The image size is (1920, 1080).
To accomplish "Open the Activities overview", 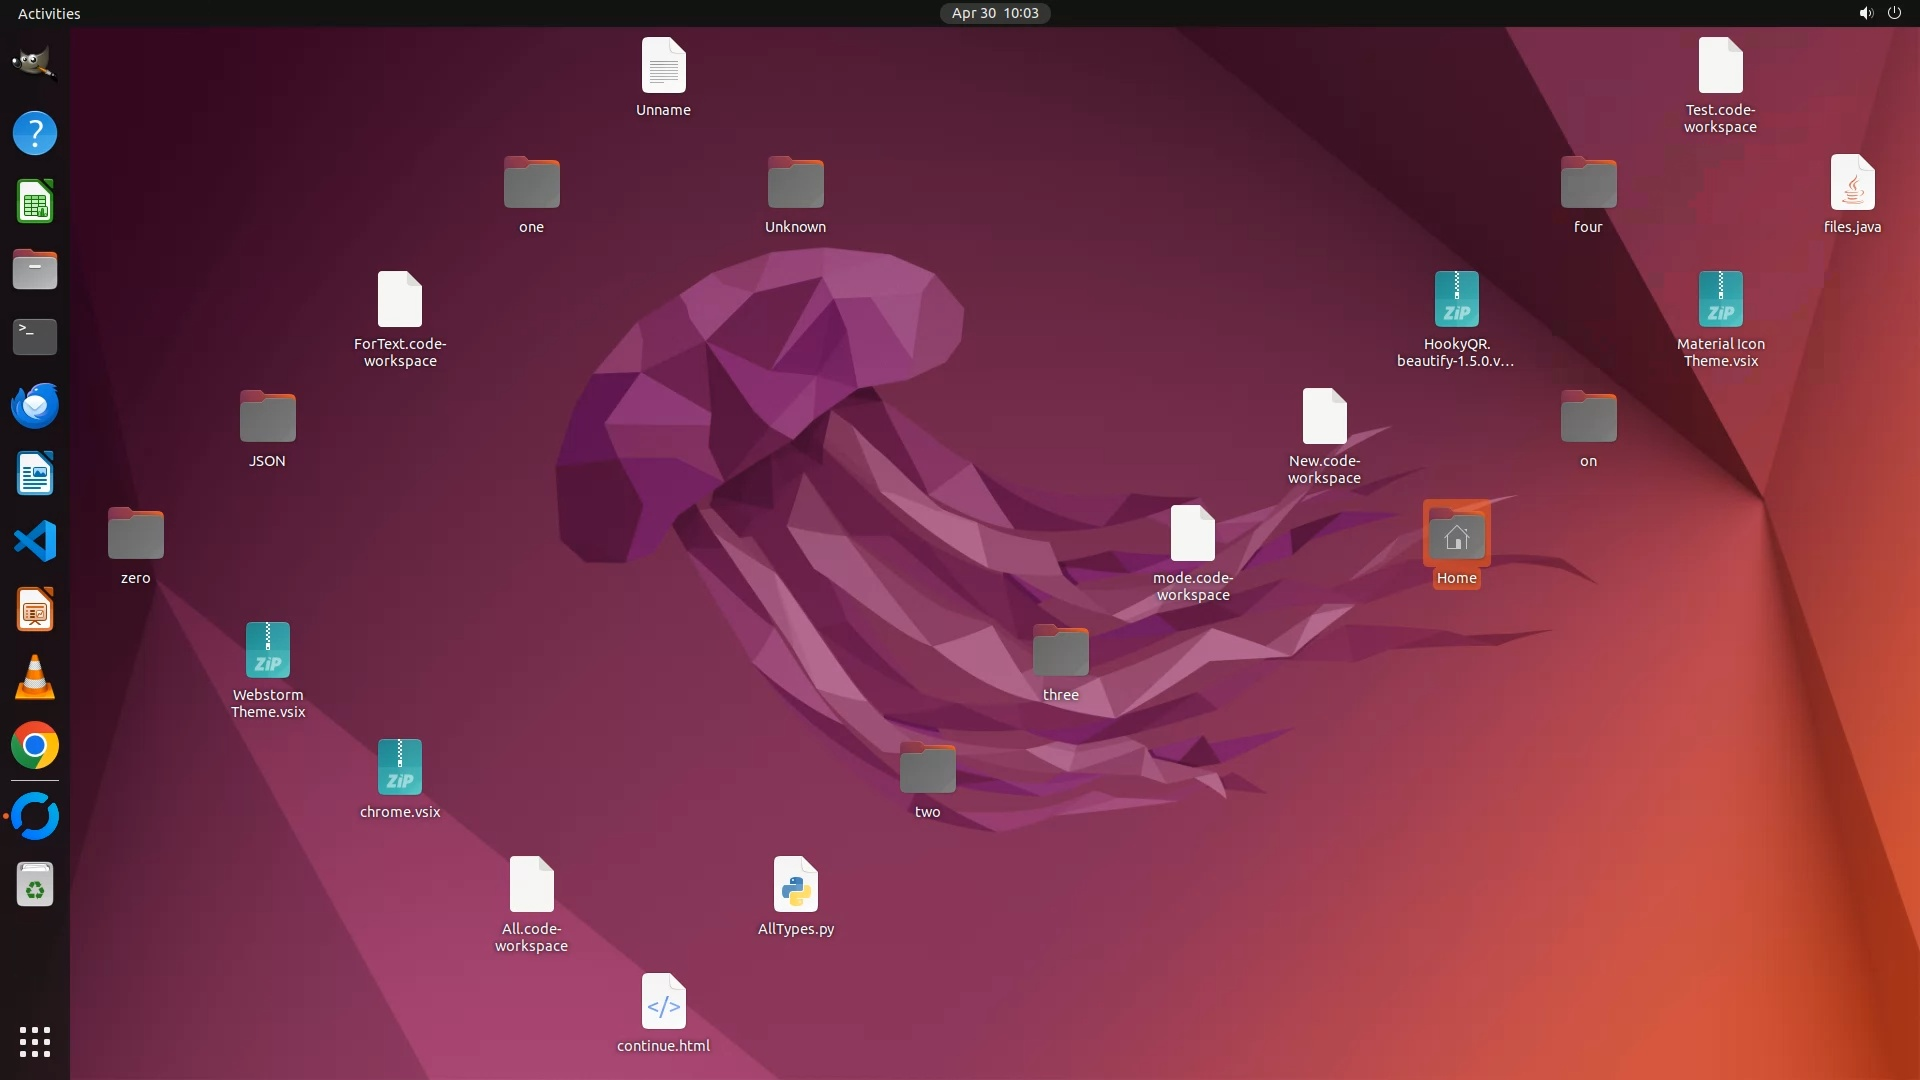I will click(49, 13).
